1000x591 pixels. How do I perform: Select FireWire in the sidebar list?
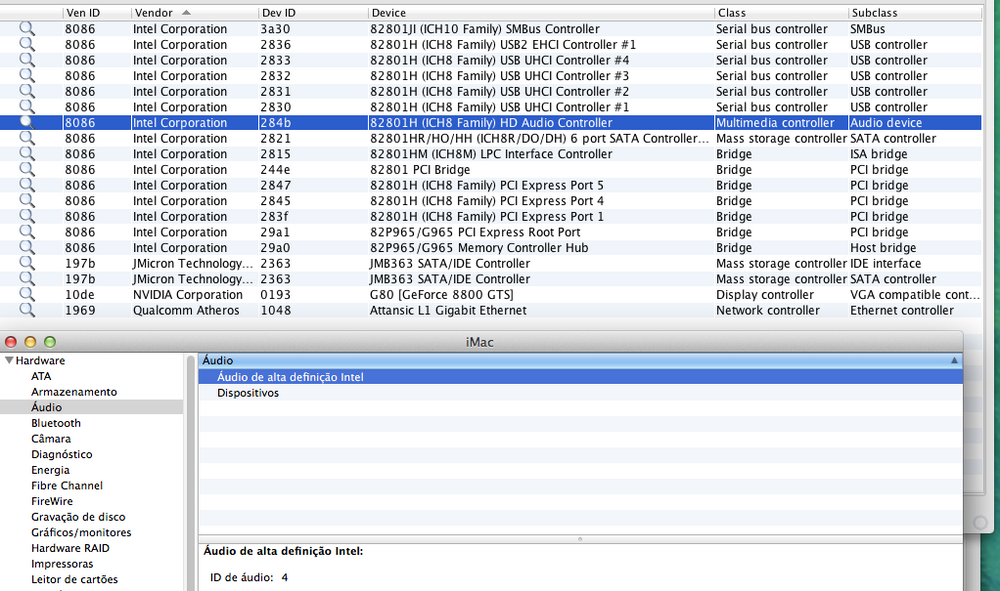tap(52, 501)
